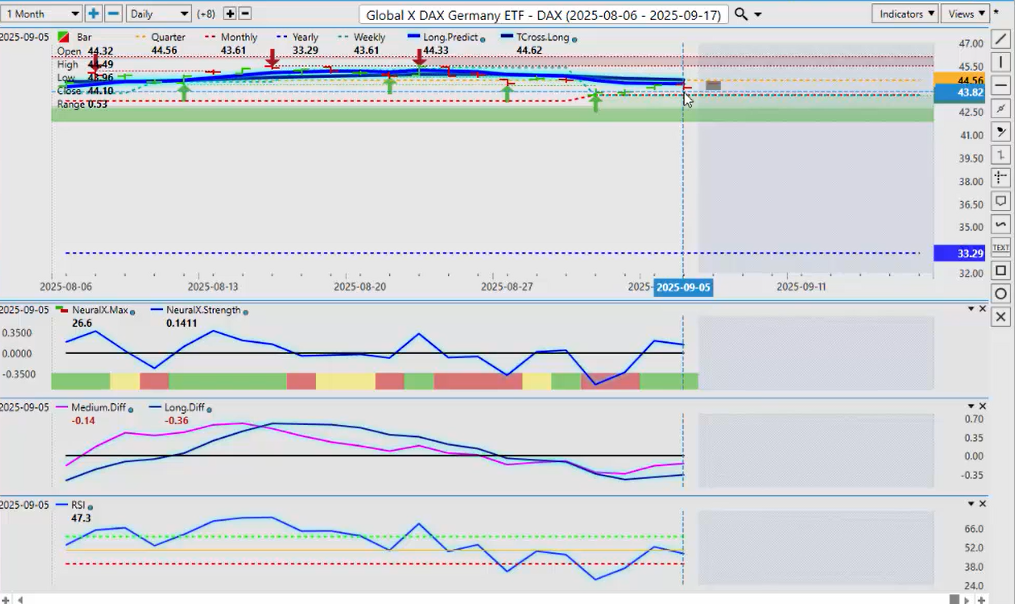Image resolution: width=1015 pixels, height=604 pixels.
Task: Choose the TEXT annotation tool
Action: coord(1001,247)
